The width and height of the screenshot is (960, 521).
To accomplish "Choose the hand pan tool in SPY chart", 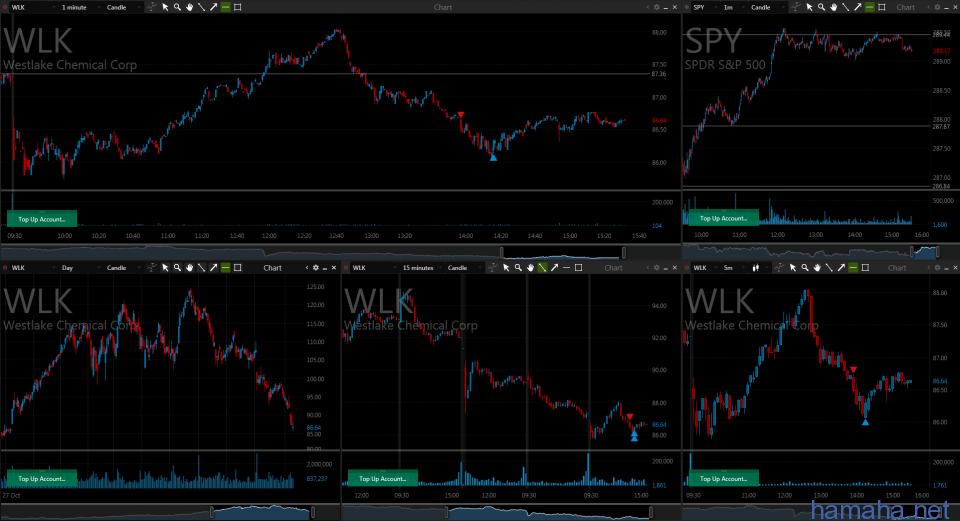I will (x=833, y=7).
